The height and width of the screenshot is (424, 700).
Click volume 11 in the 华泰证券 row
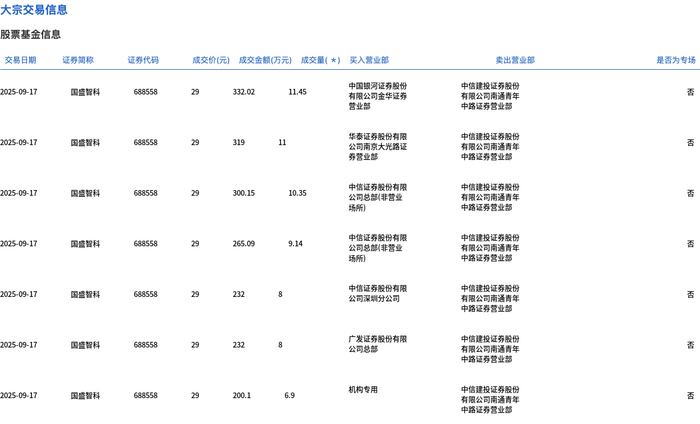282,142
